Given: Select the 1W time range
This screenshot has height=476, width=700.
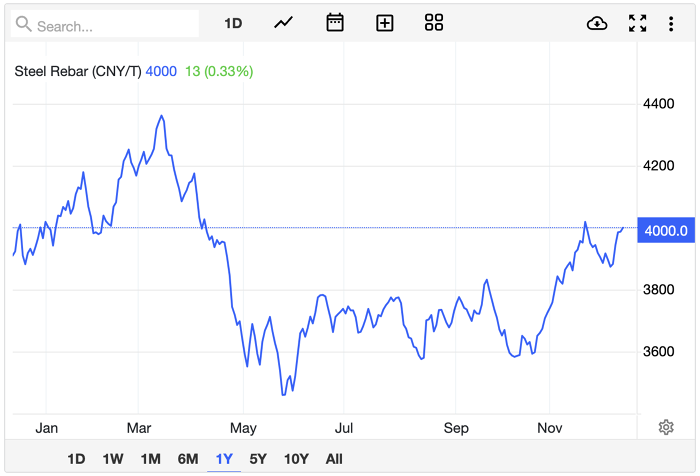Looking at the screenshot, I should pyautogui.click(x=113, y=459).
